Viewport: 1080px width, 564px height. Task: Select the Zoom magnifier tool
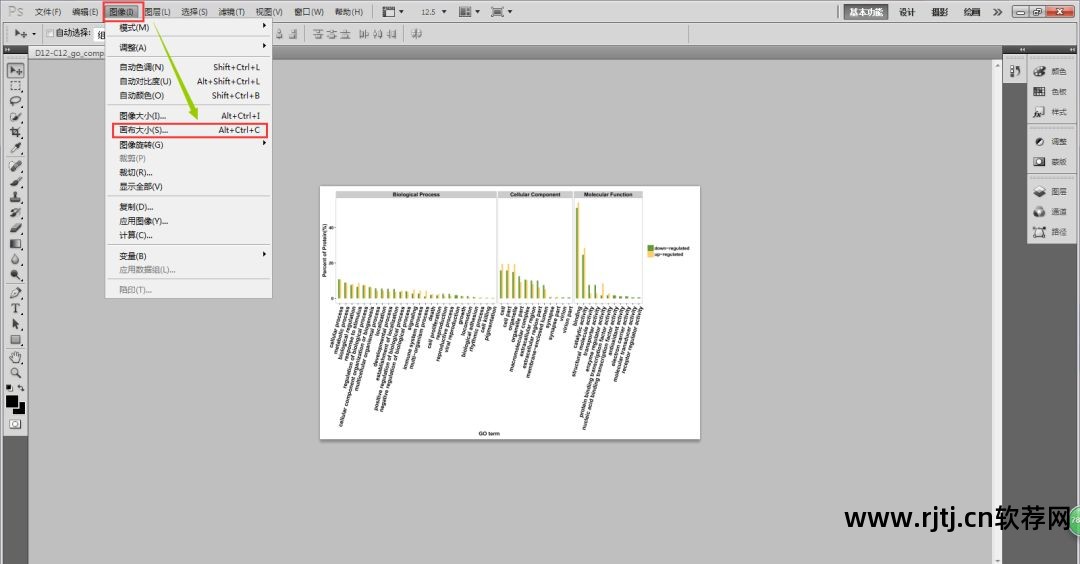coord(16,372)
